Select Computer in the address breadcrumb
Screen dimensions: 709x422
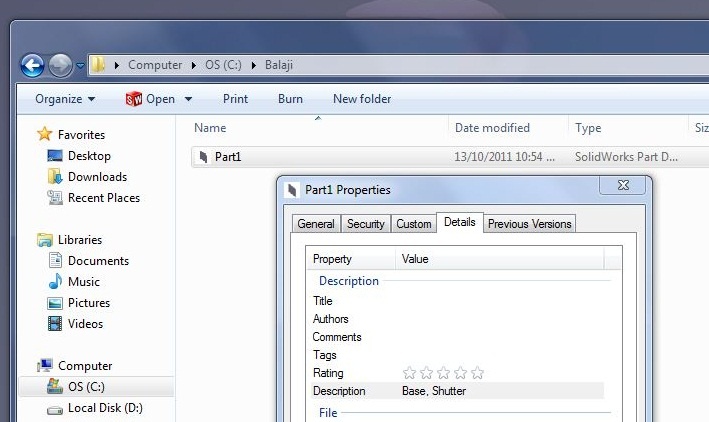point(155,65)
